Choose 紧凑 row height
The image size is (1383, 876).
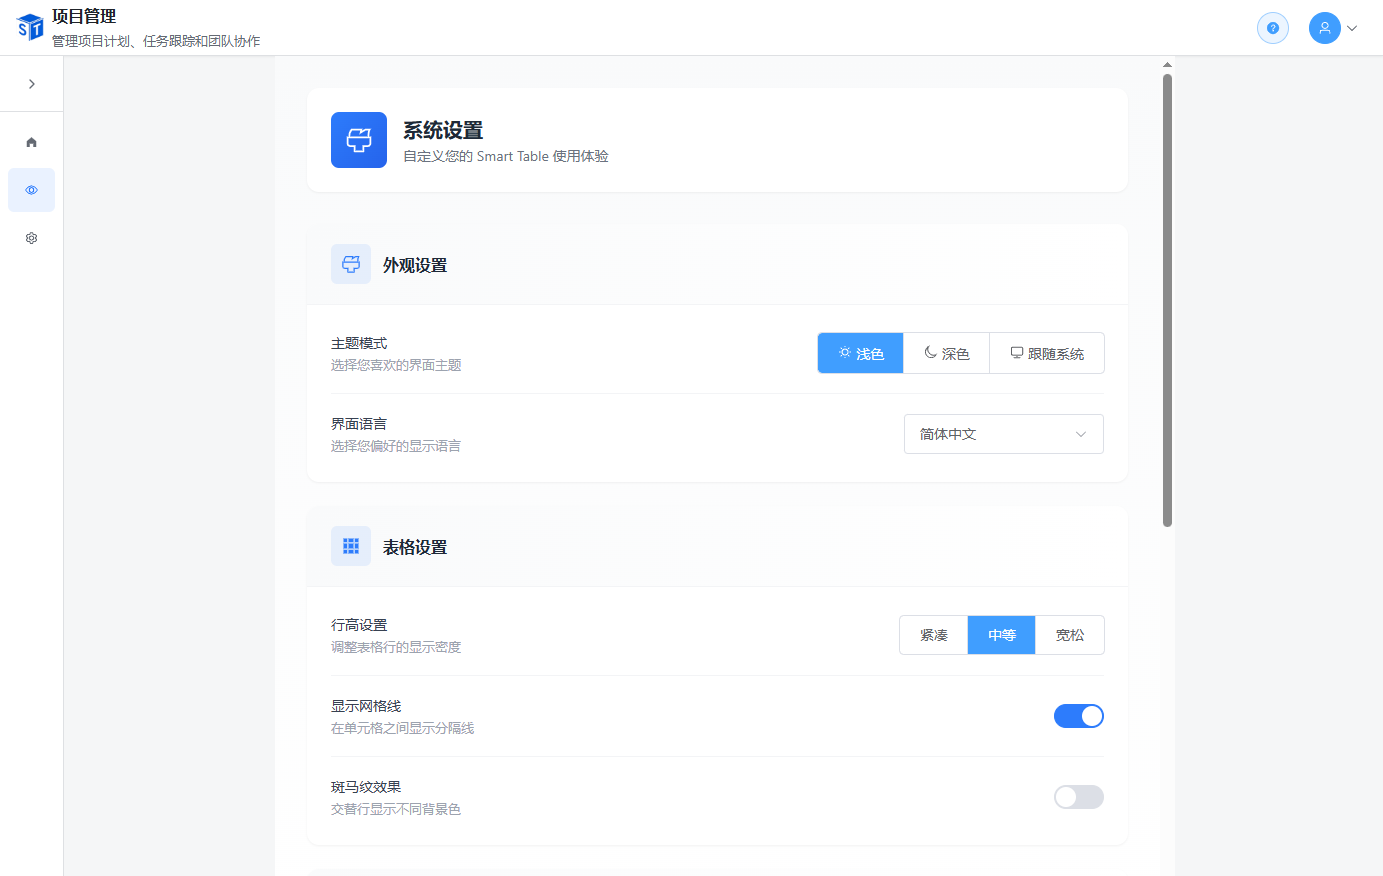934,635
